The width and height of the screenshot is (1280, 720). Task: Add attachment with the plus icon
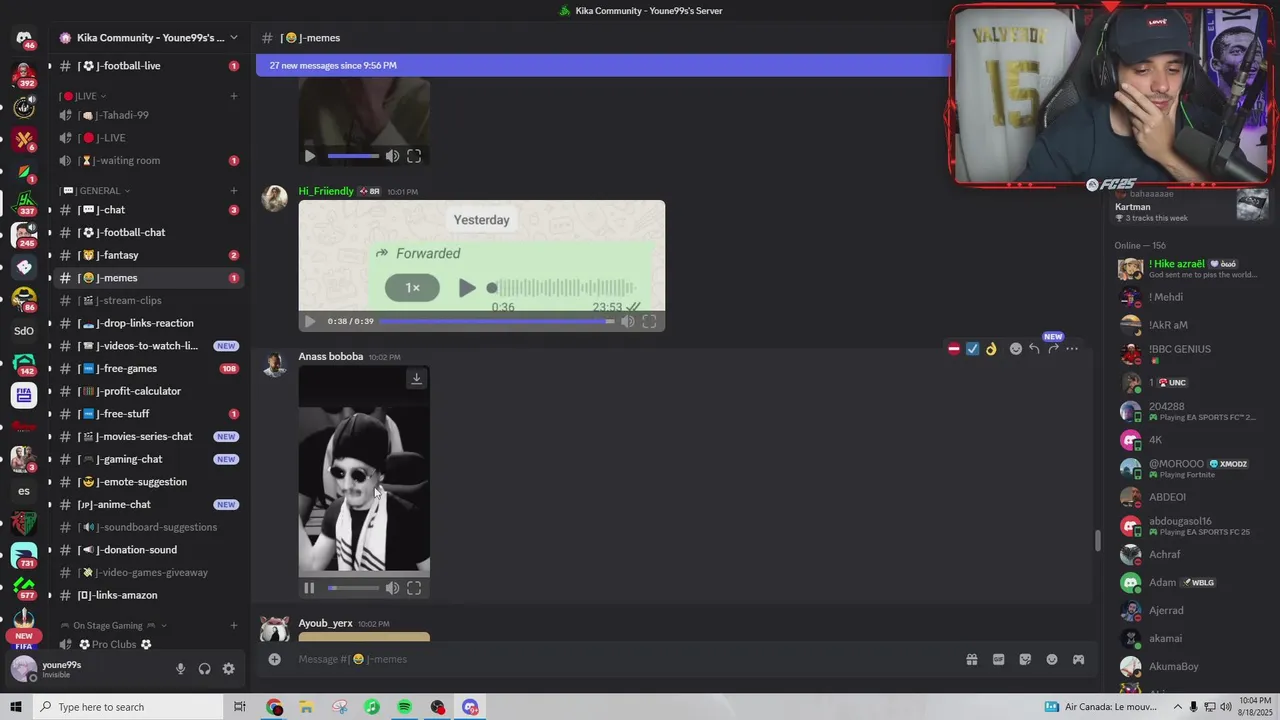click(274, 659)
